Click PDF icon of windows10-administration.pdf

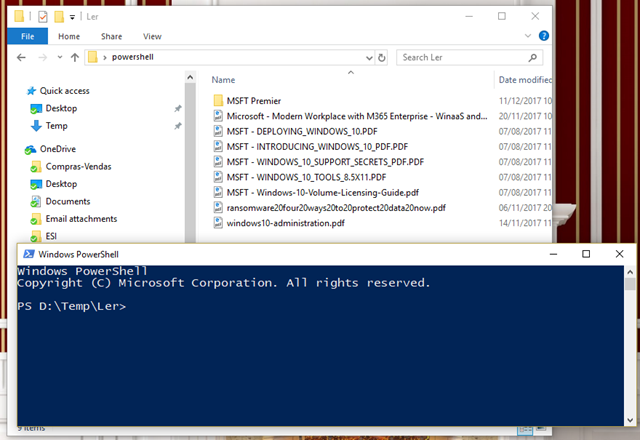[218, 223]
